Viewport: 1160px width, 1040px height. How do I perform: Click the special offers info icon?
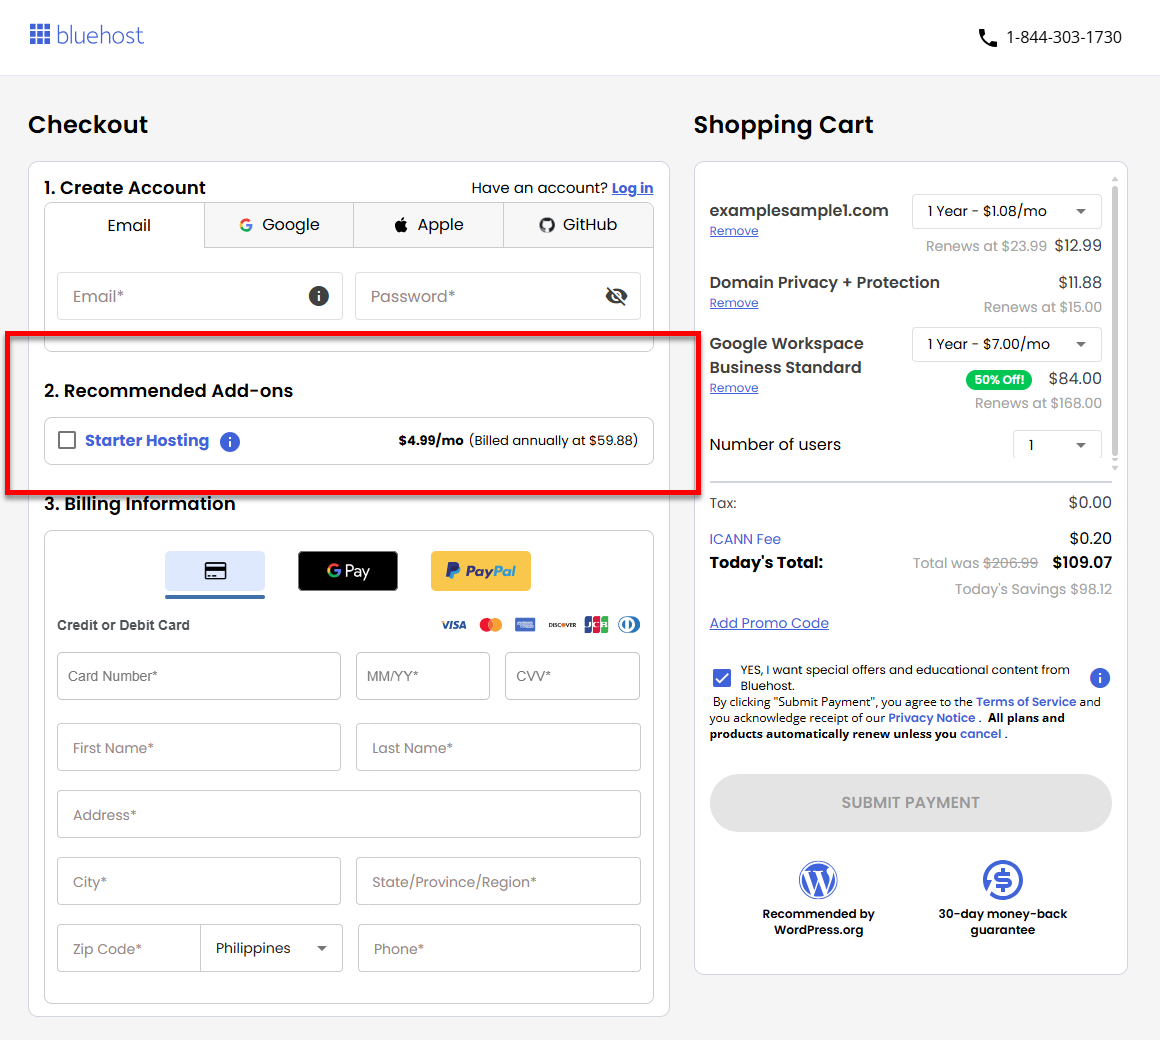tap(1100, 678)
